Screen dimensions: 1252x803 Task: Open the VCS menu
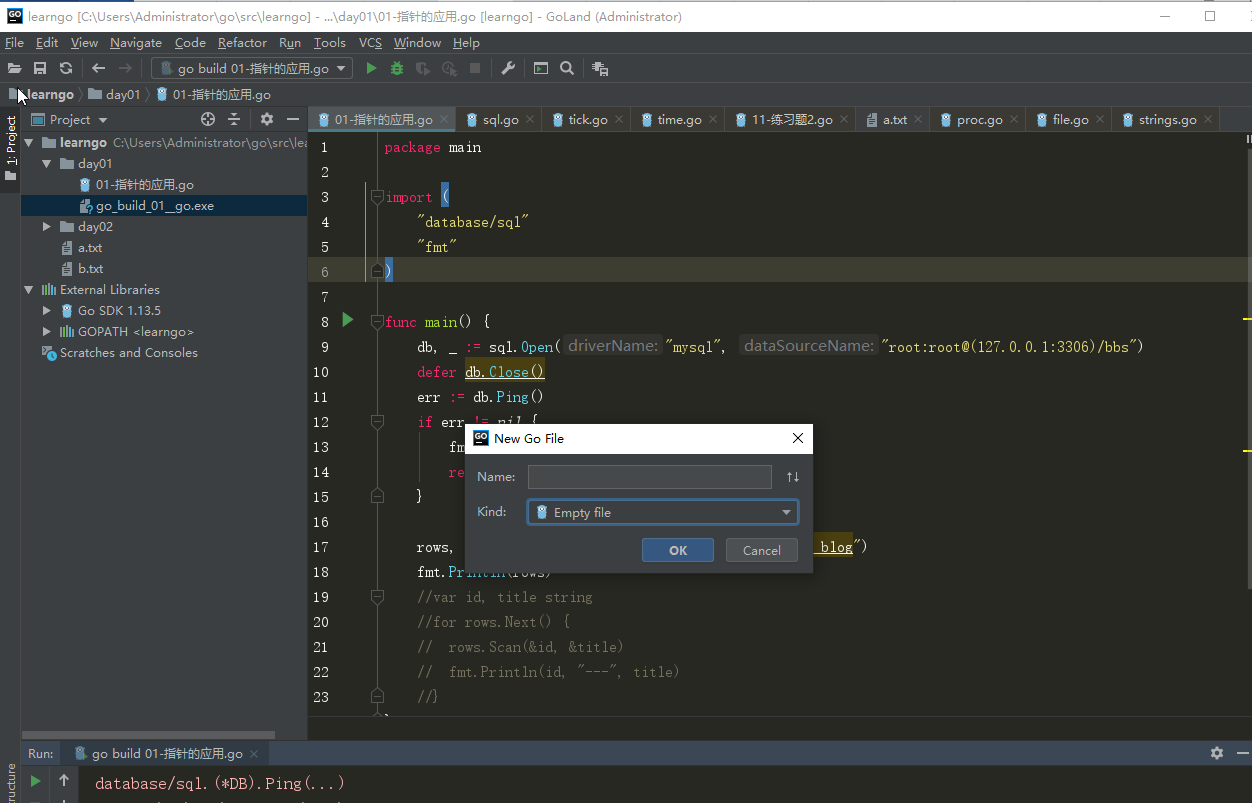[x=370, y=43]
